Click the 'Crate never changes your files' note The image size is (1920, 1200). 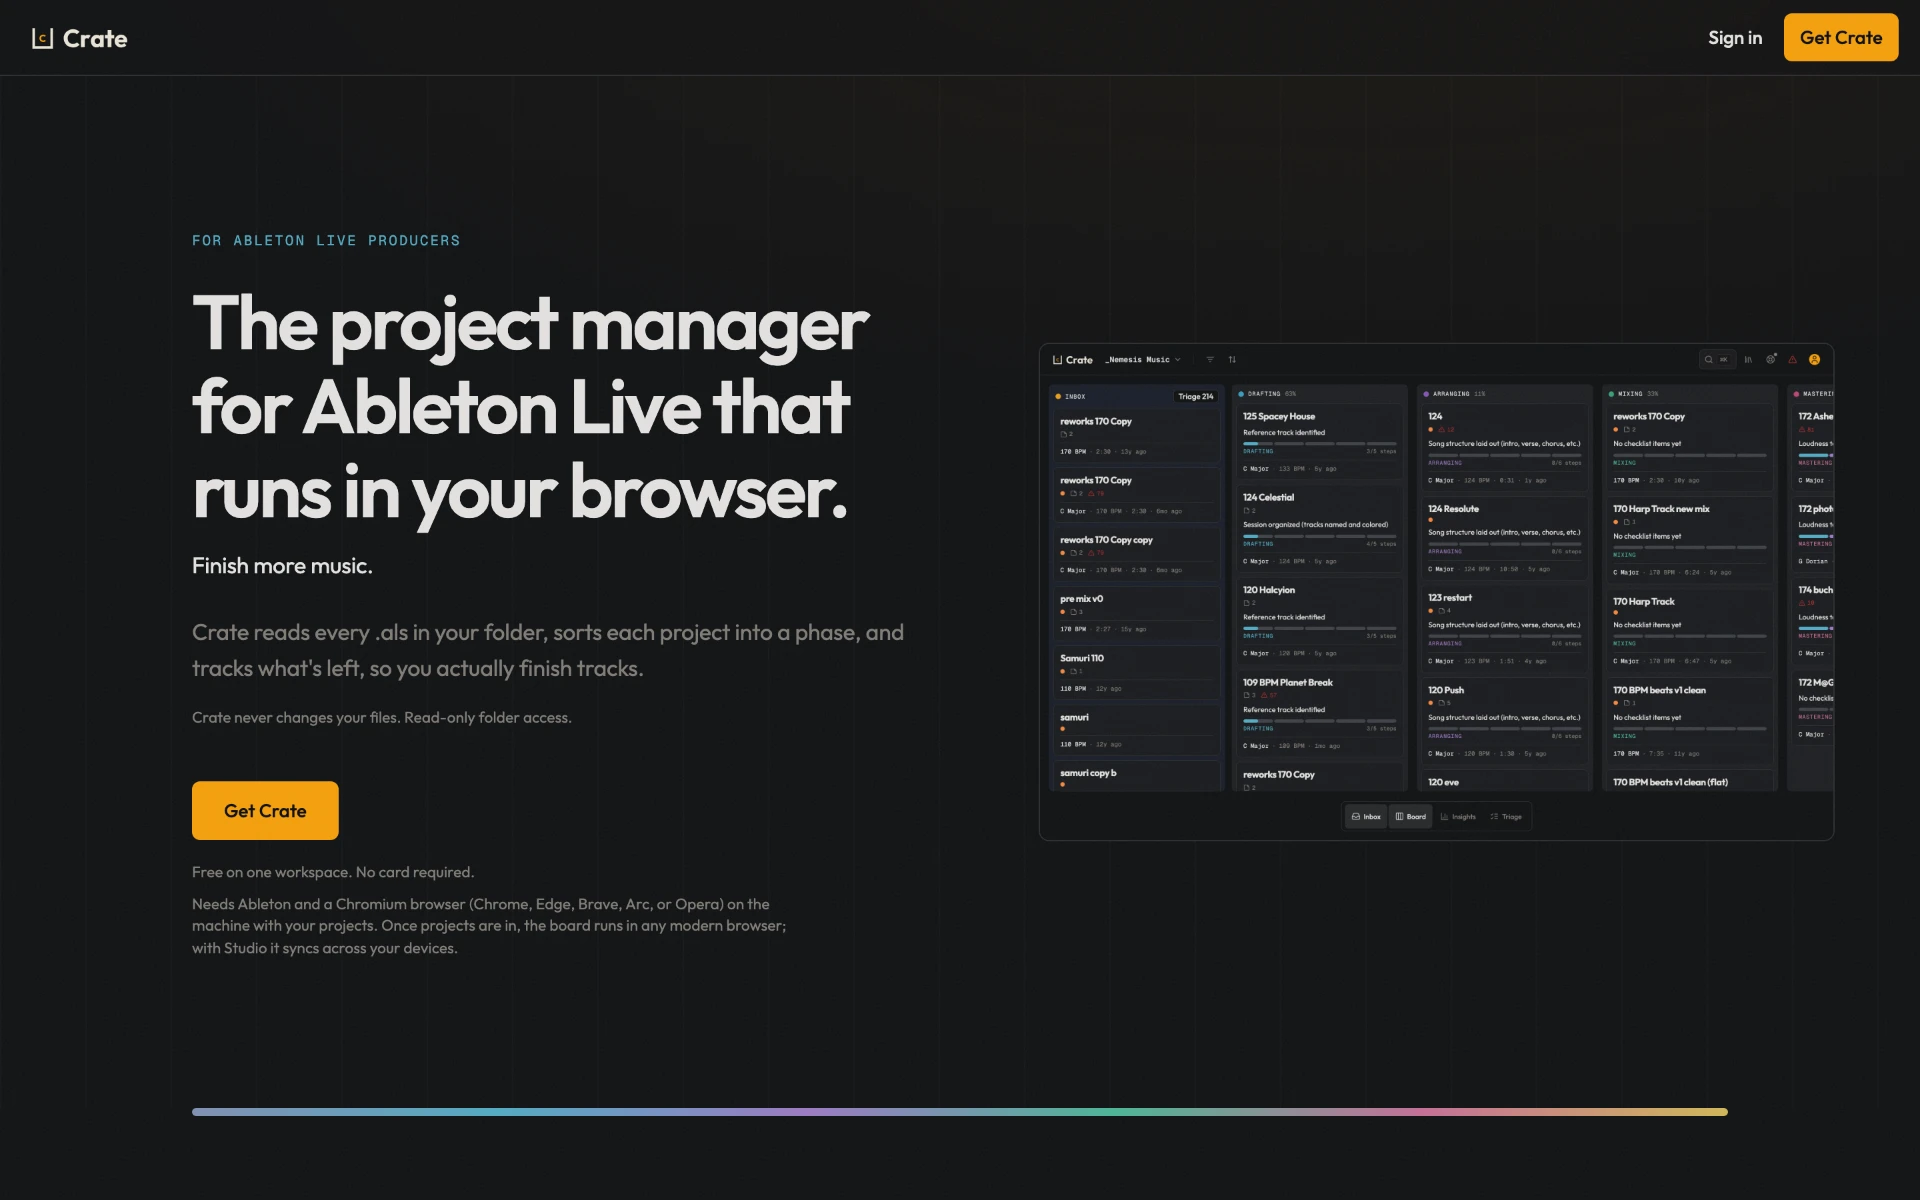[382, 718]
